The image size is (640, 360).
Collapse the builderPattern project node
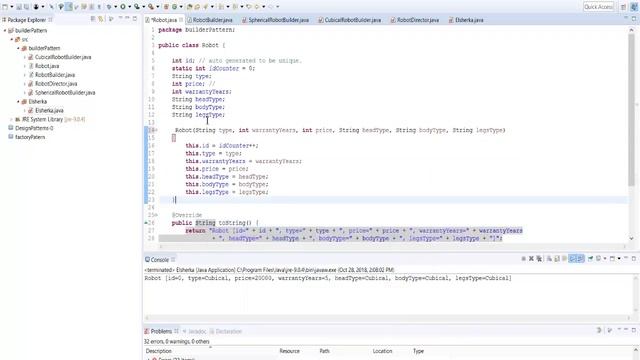5,31
